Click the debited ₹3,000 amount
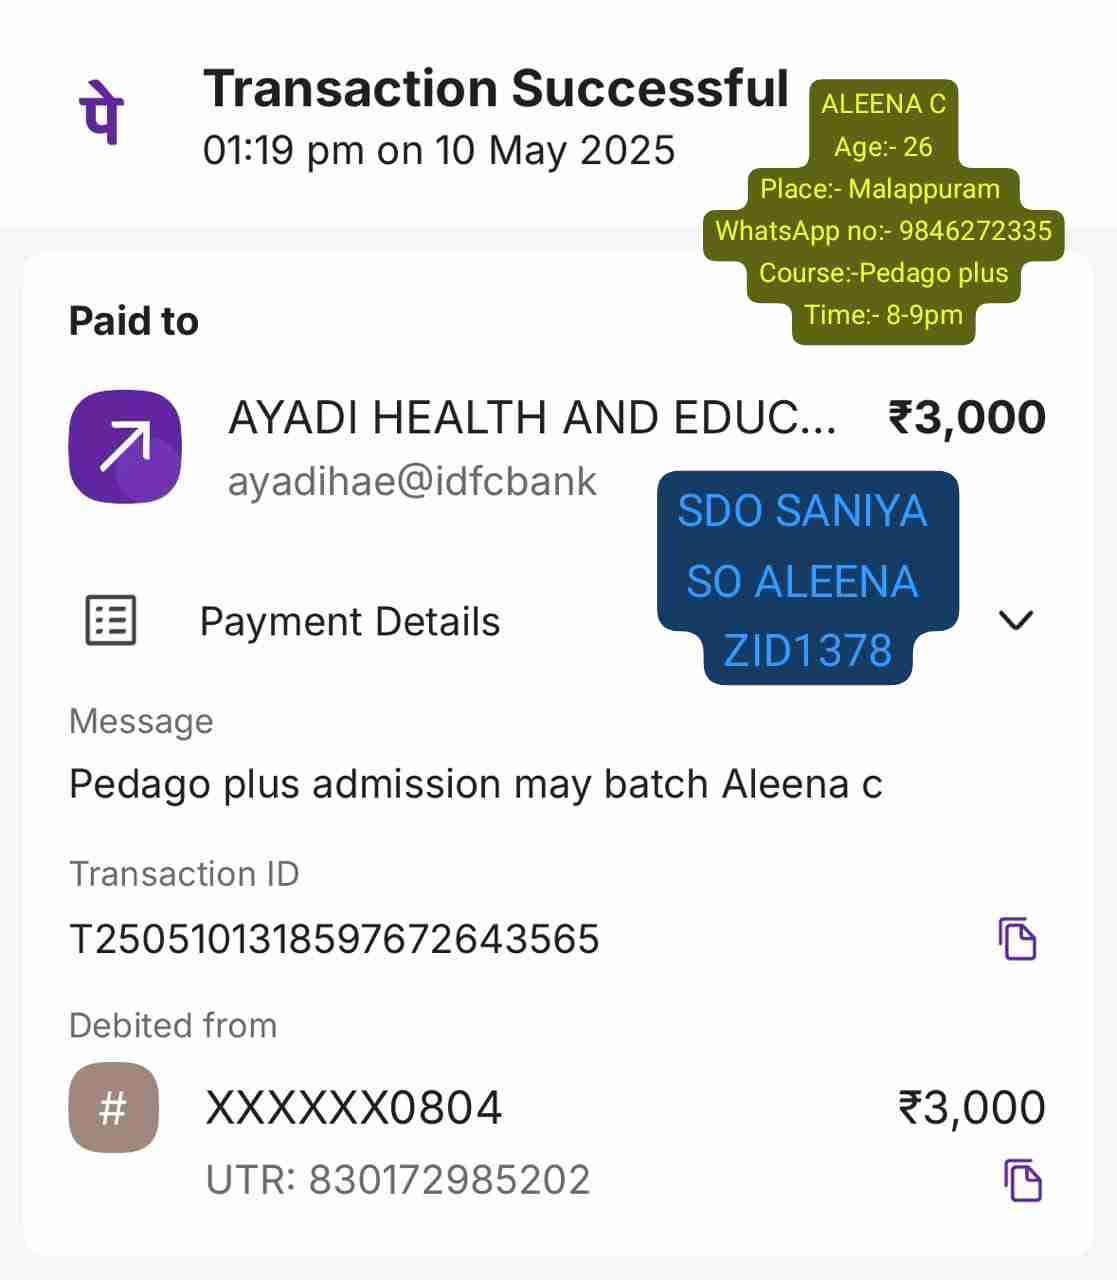The width and height of the screenshot is (1117, 1280). 971,1108
